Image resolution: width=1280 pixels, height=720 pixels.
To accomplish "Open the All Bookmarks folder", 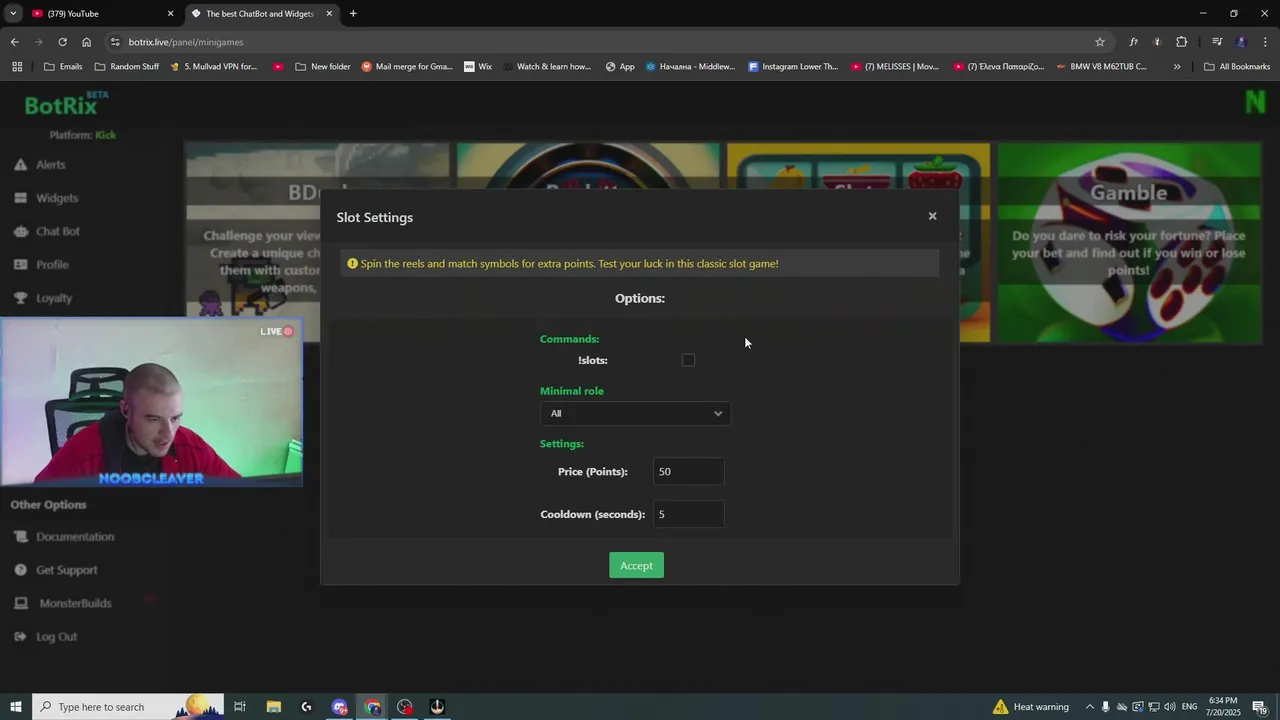I will coord(1237,67).
